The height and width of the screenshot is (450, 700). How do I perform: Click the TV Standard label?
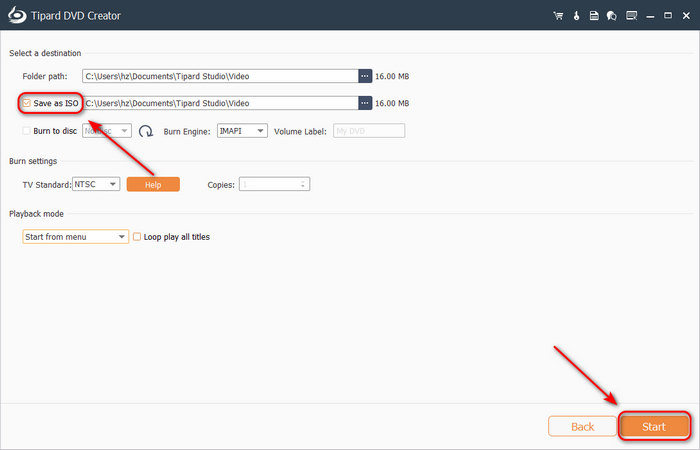point(46,185)
